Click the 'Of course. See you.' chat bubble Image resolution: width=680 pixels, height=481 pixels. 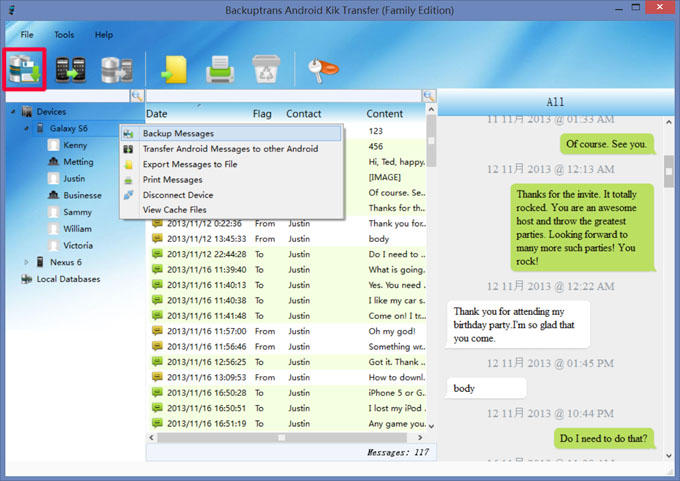coord(606,144)
